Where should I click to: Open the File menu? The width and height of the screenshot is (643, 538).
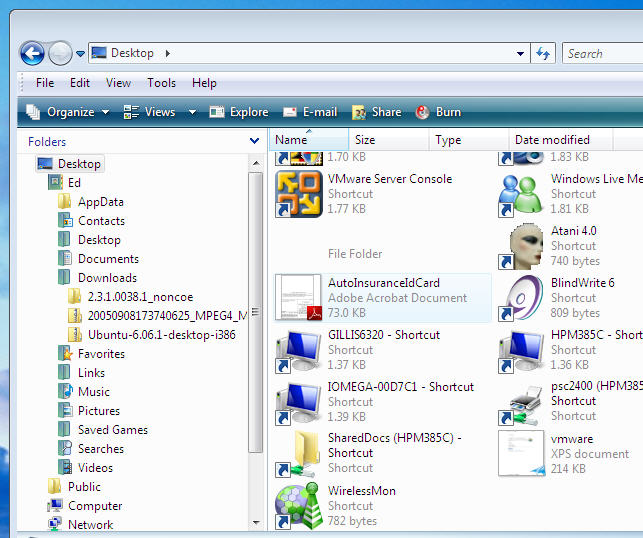[45, 83]
